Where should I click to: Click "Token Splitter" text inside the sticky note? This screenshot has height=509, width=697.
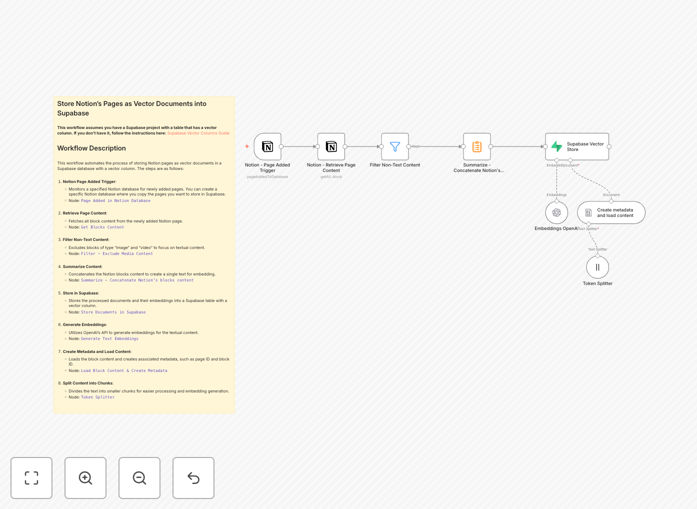point(97,397)
